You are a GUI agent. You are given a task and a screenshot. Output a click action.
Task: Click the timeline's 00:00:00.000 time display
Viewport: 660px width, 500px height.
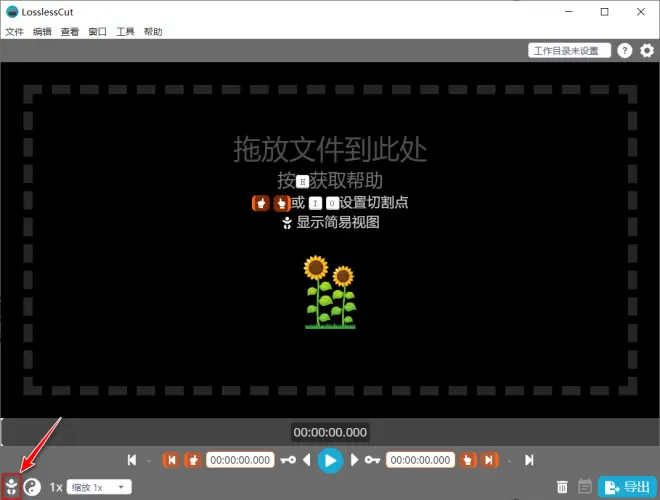coord(330,432)
